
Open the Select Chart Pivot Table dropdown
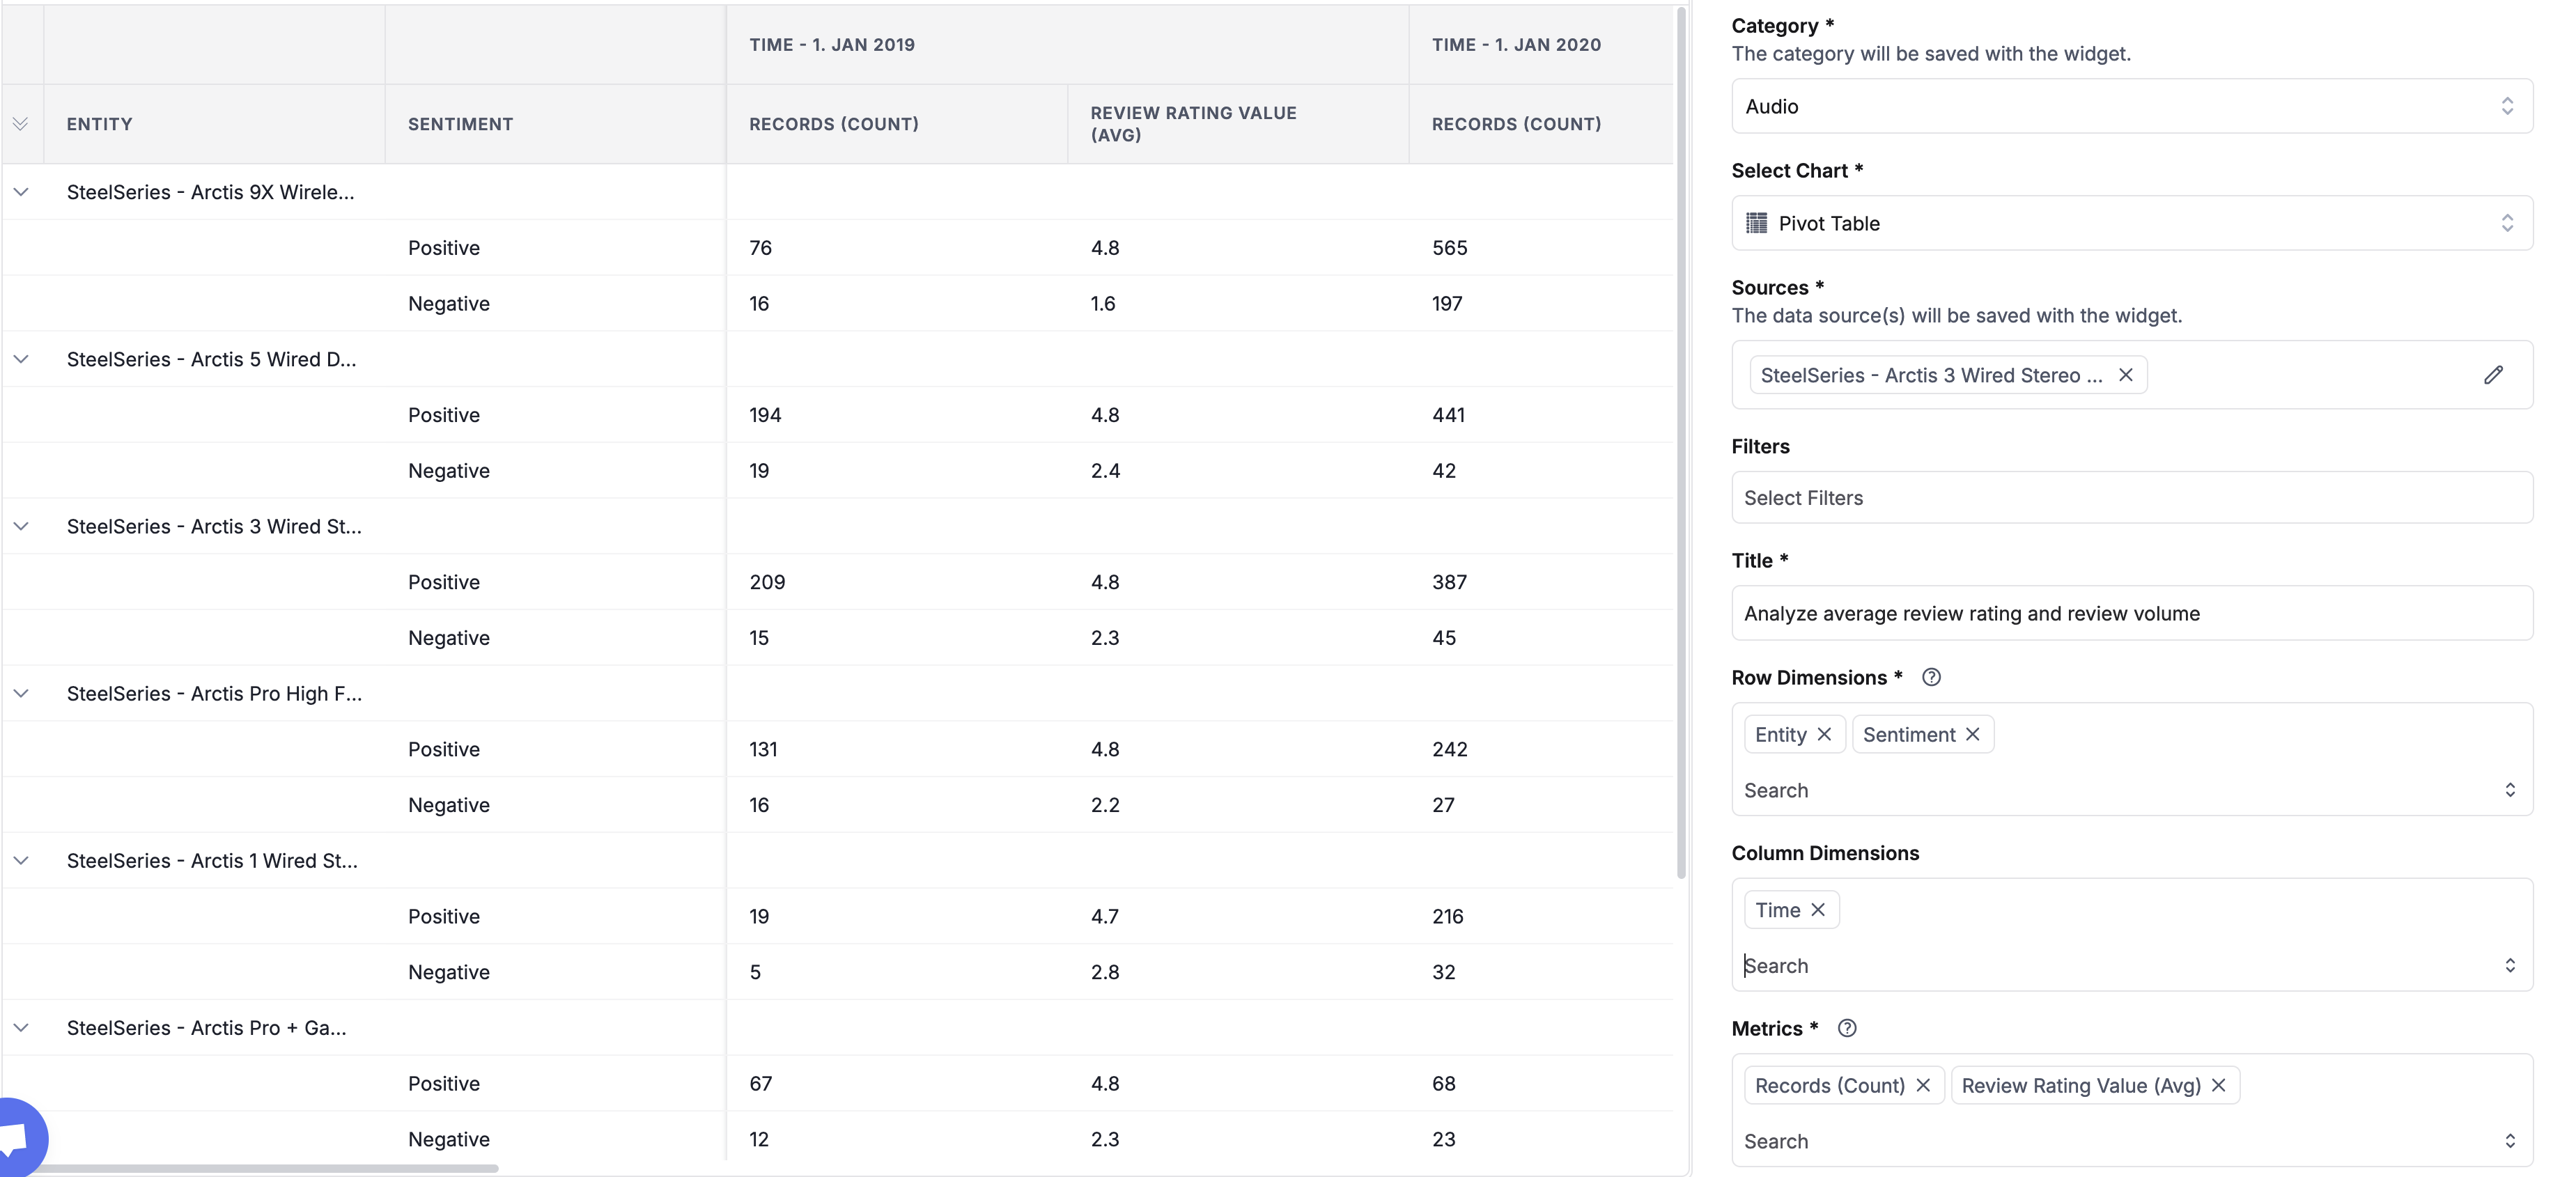point(2132,223)
